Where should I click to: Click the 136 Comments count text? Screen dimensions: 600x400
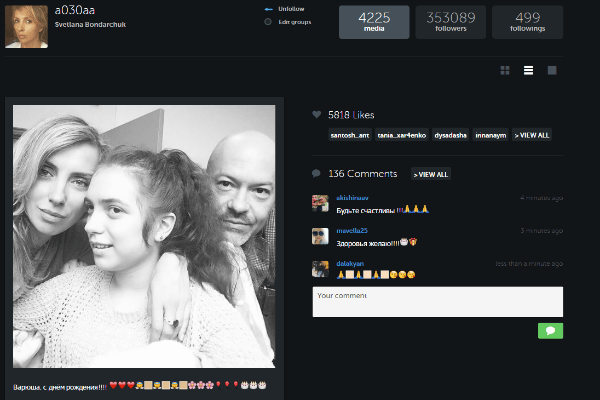tap(363, 174)
